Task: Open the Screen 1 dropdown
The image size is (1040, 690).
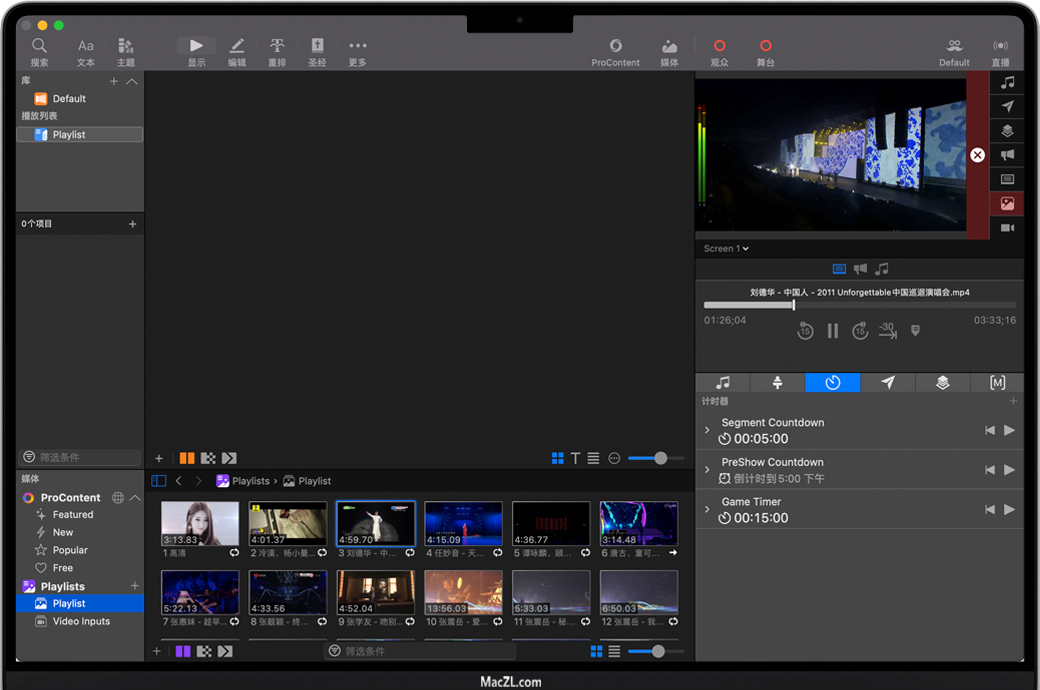Action: tap(726, 249)
